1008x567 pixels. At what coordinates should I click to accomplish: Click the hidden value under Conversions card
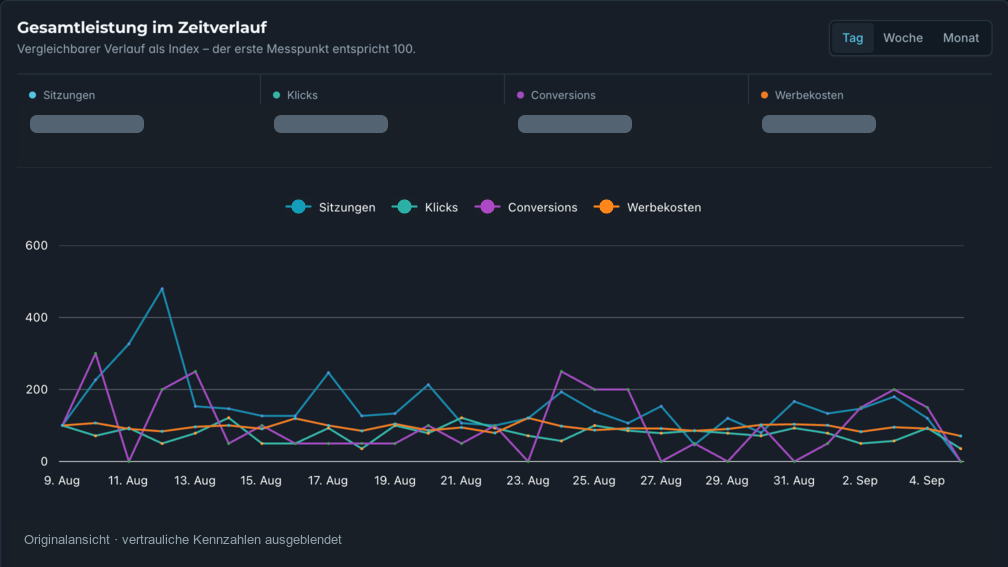pyautogui.click(x=575, y=124)
